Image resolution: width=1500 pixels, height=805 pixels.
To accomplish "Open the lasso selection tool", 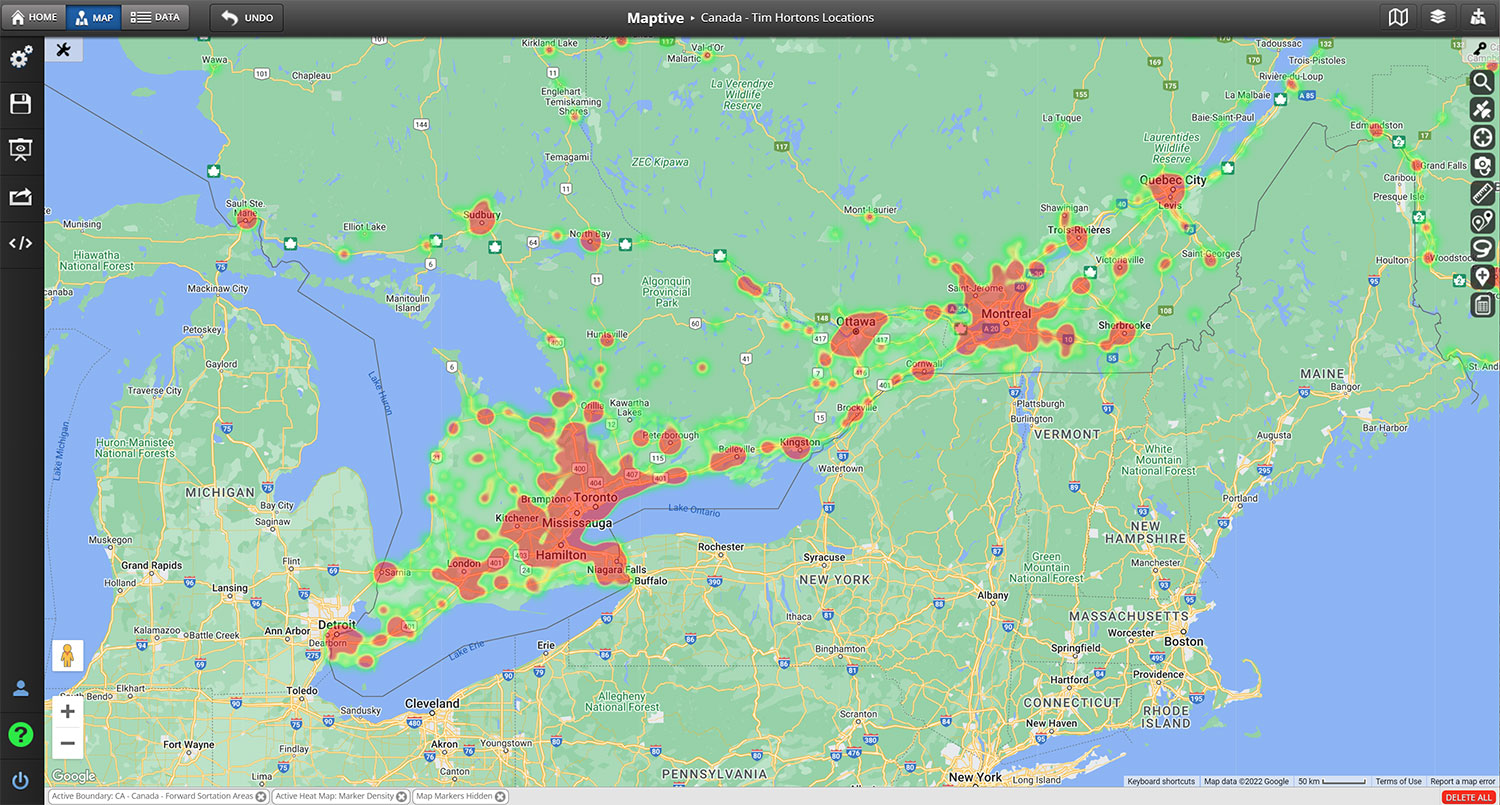I will [1482, 249].
